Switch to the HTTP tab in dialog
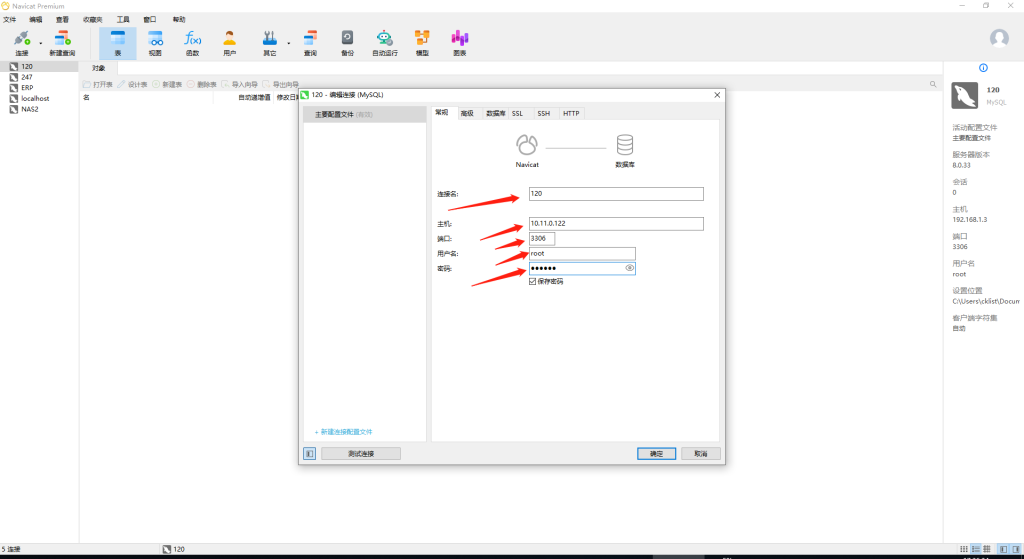The height and width of the screenshot is (559, 1024). tap(571, 114)
